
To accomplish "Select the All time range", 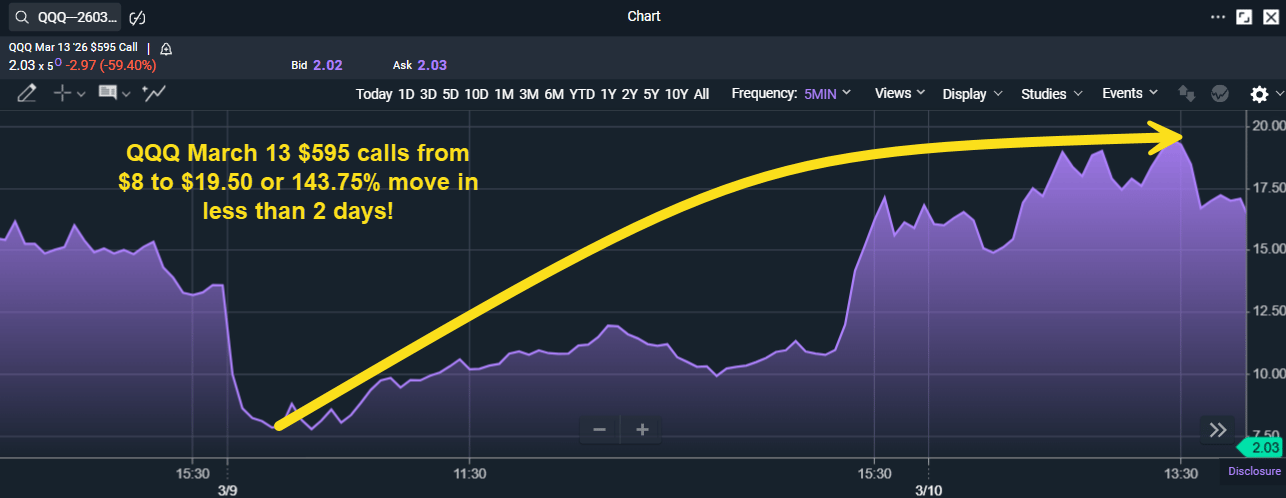I will click(702, 94).
